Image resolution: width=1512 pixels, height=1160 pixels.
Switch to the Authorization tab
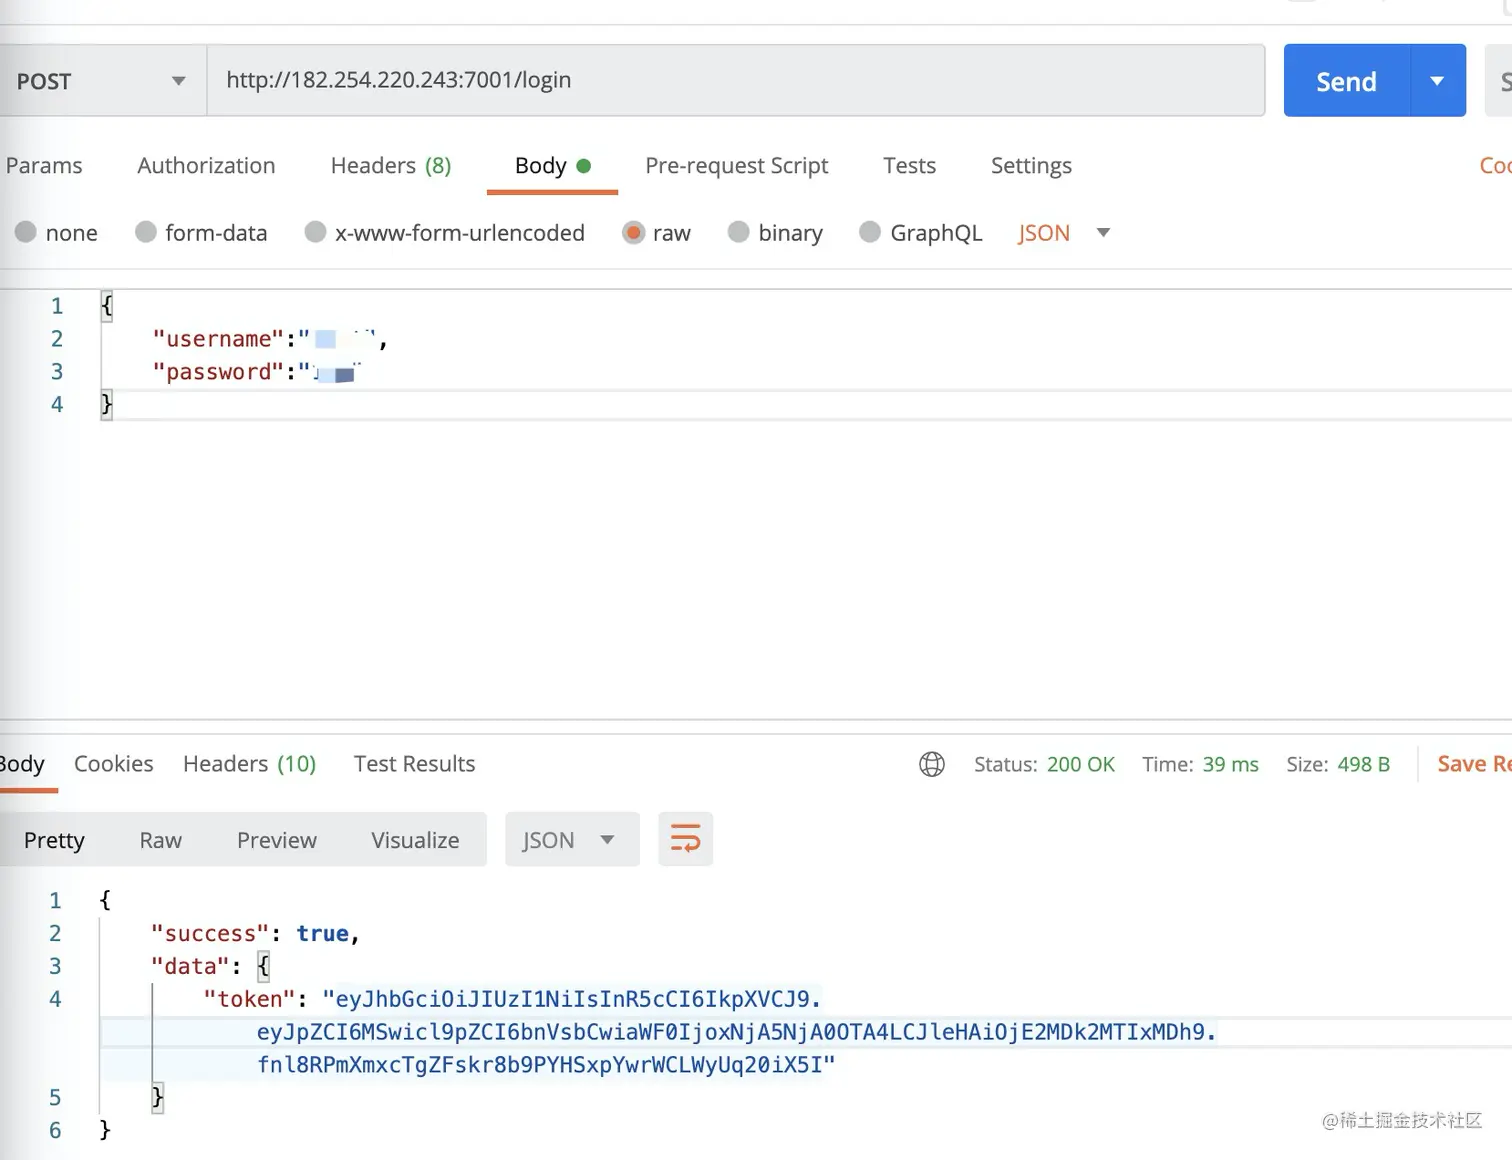[206, 165]
